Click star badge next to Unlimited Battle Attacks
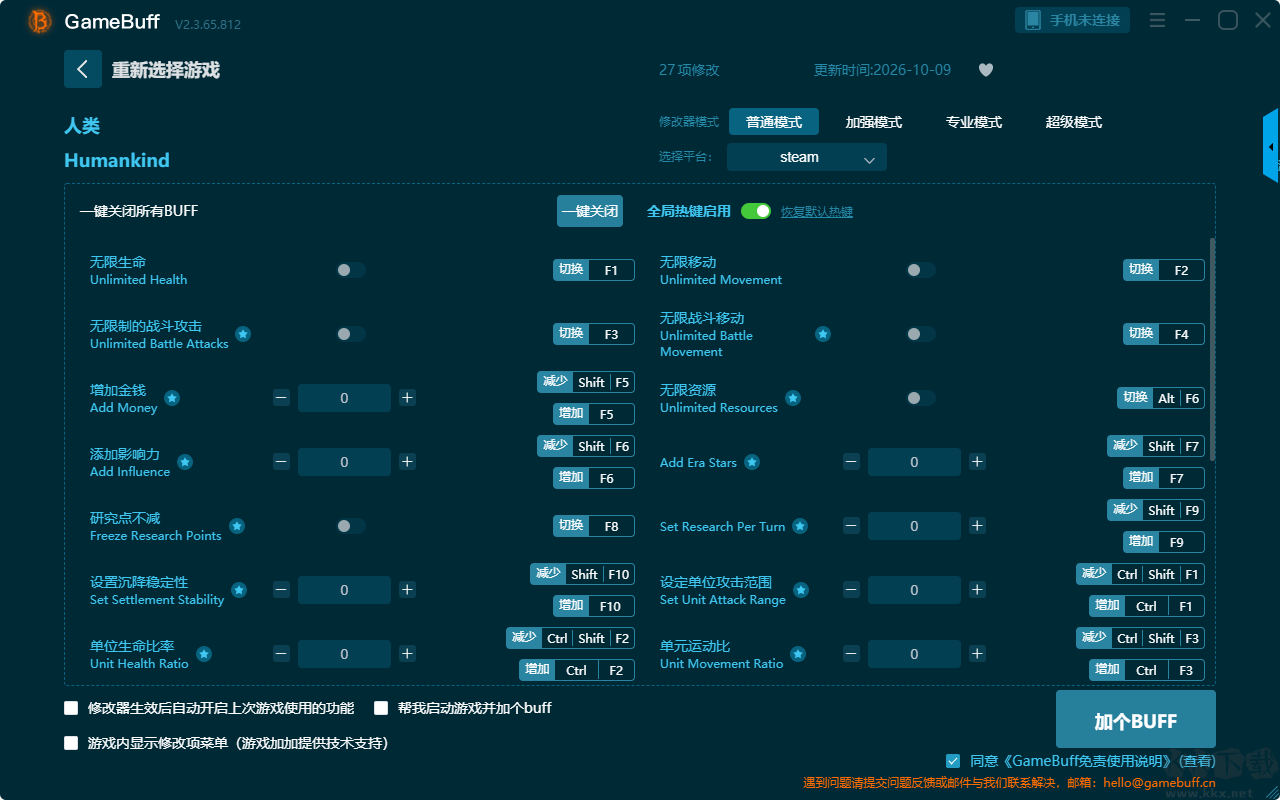1280x800 pixels. (243, 334)
